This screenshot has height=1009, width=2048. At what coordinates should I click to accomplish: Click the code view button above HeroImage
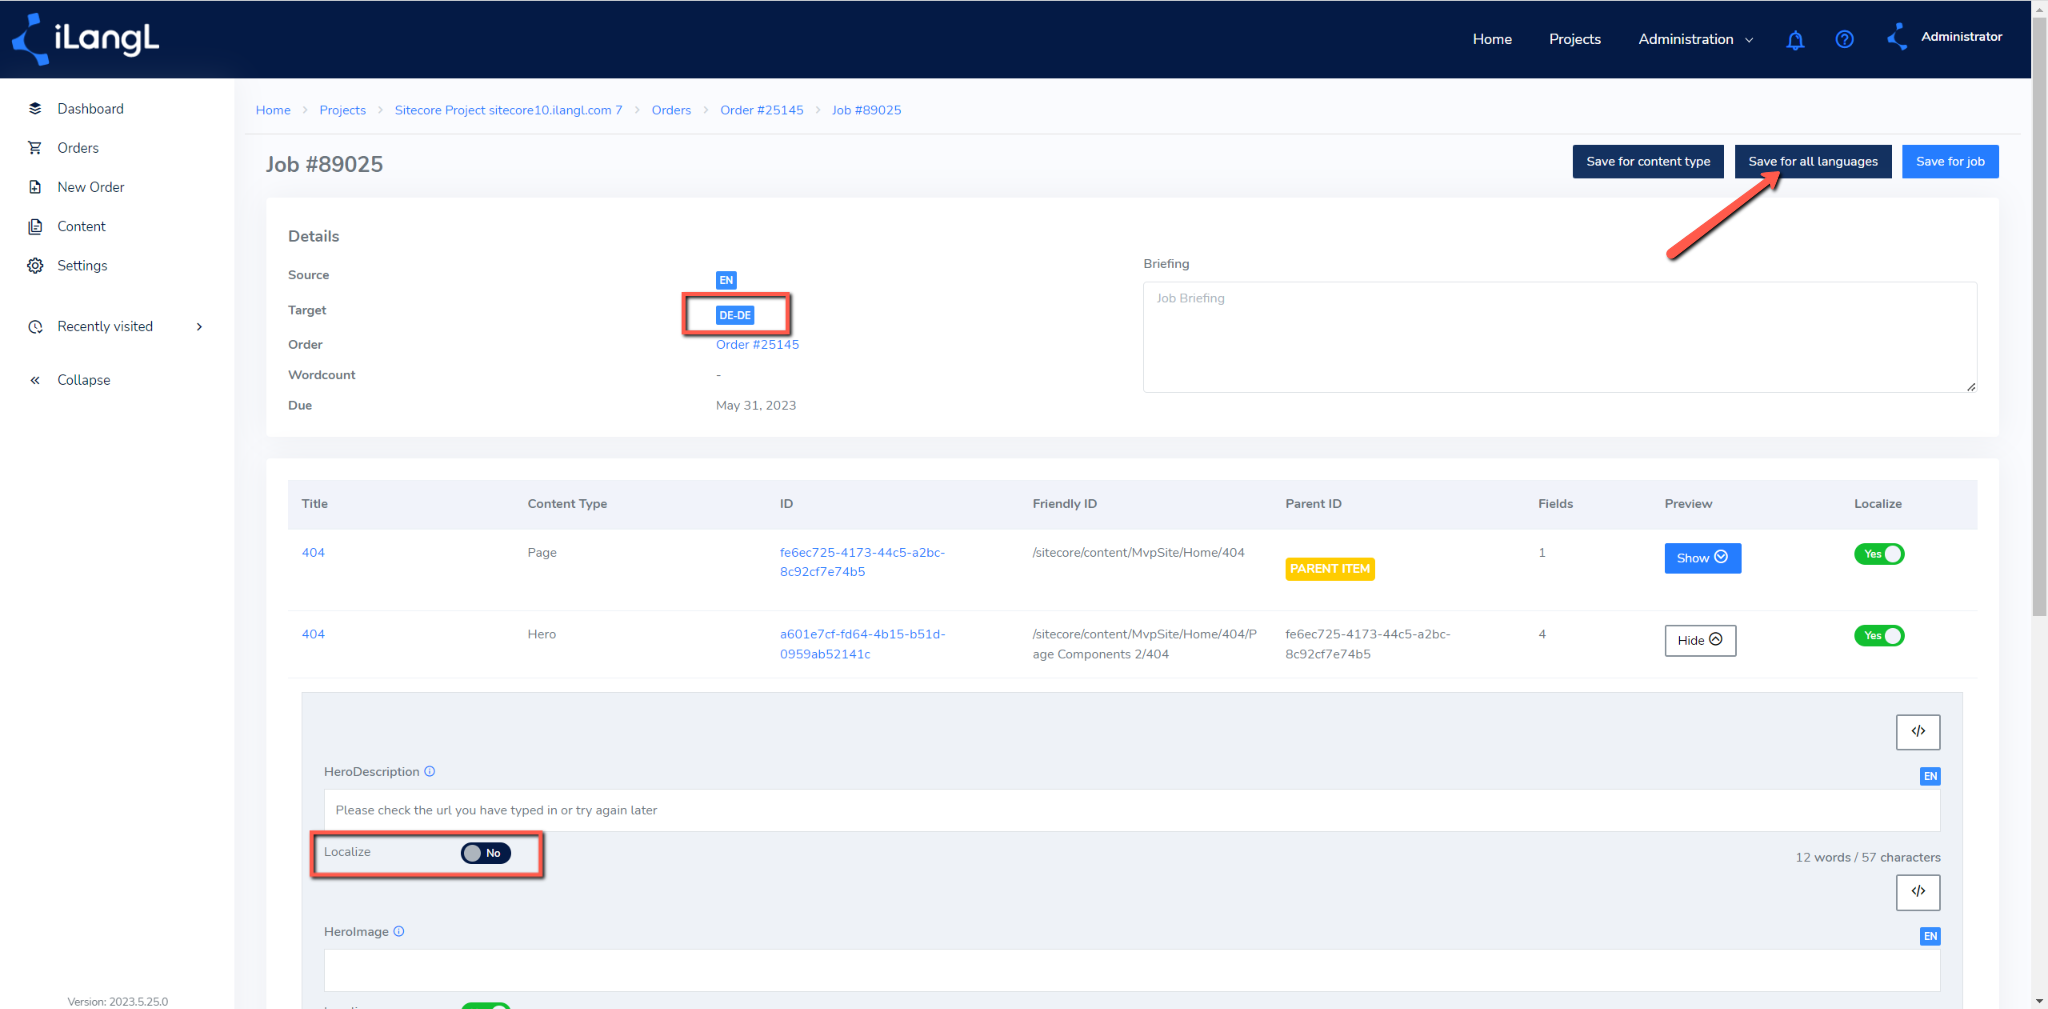coord(1918,891)
